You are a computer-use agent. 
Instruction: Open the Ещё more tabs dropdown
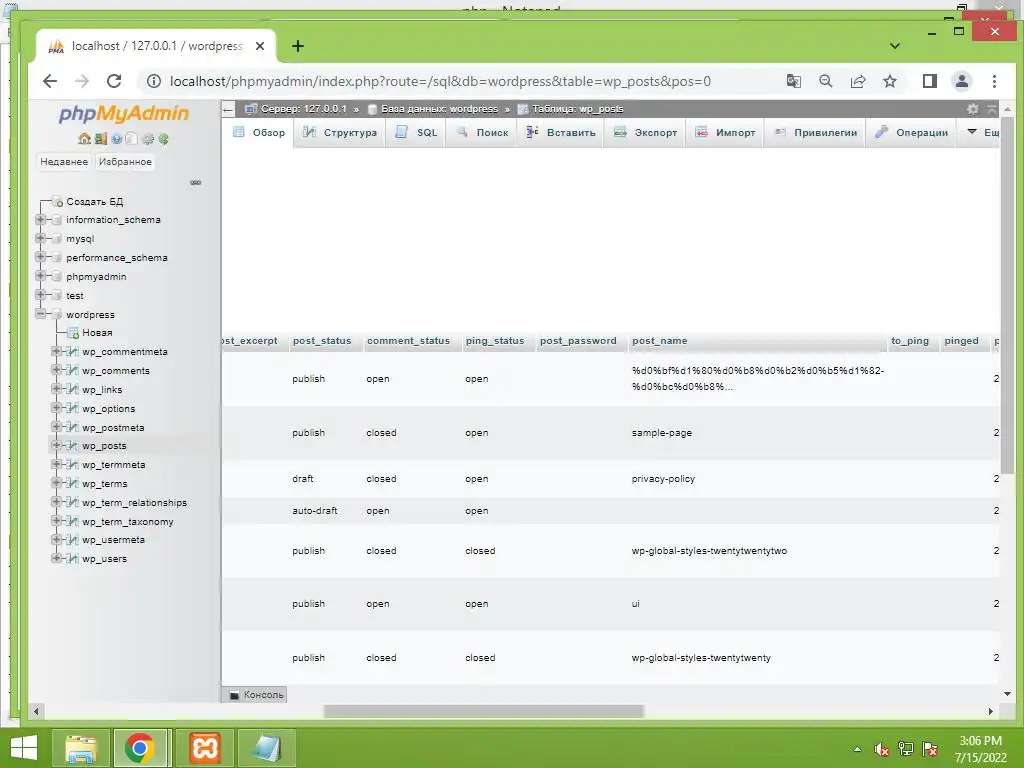pos(982,132)
